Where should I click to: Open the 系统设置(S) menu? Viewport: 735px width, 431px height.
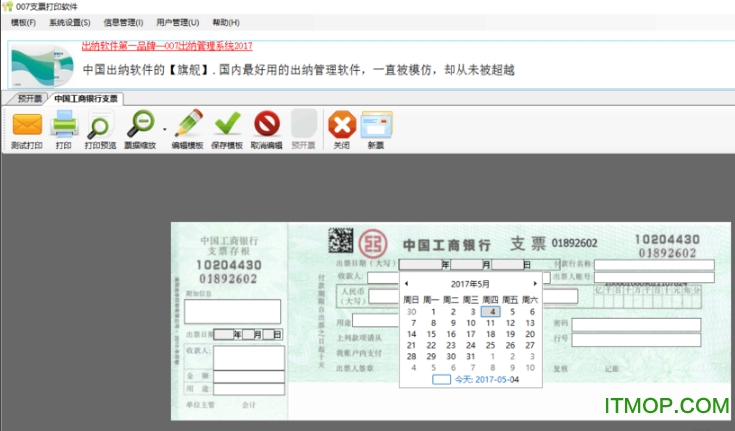click(x=69, y=22)
